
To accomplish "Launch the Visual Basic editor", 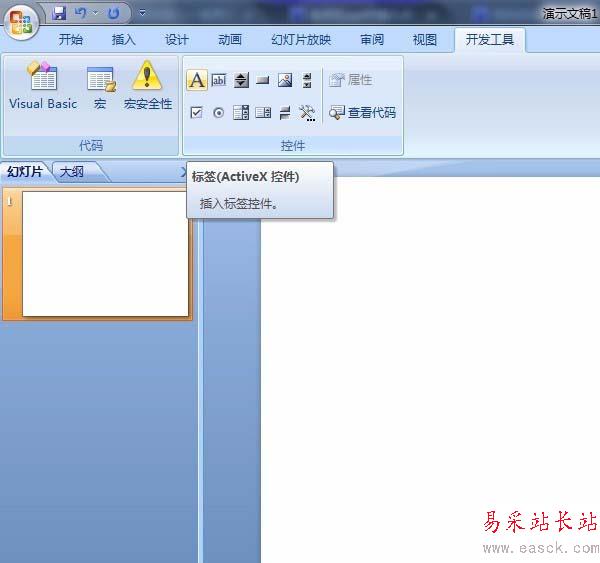I will (43, 85).
